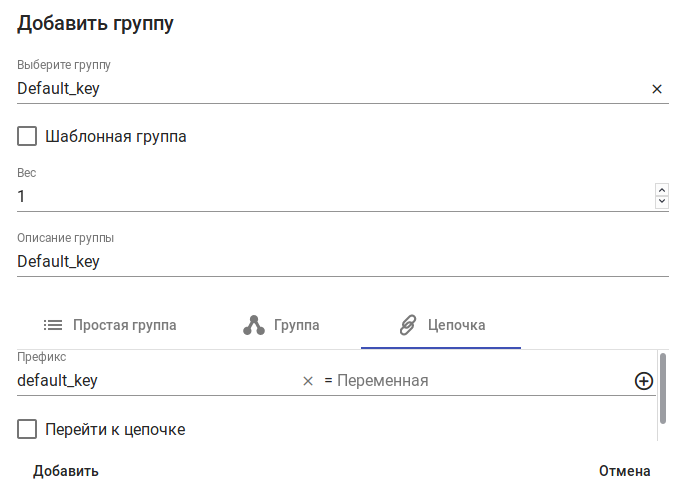Viewport: 684px width, 488px height.
Task: Cancel with the Отмена button
Action: click(624, 471)
